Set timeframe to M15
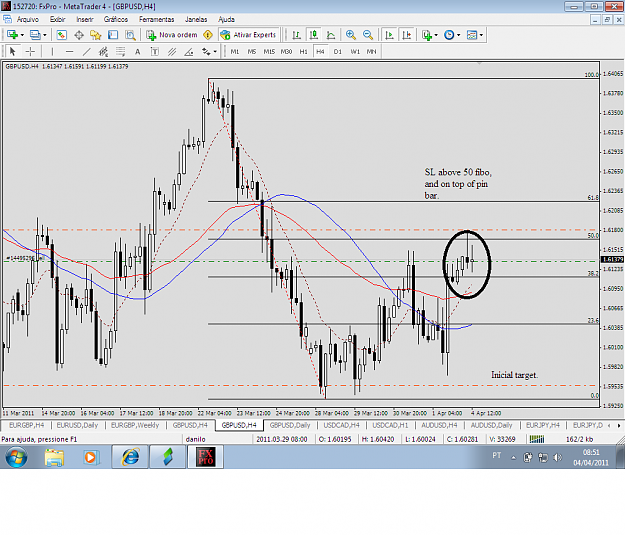 (x=269, y=51)
